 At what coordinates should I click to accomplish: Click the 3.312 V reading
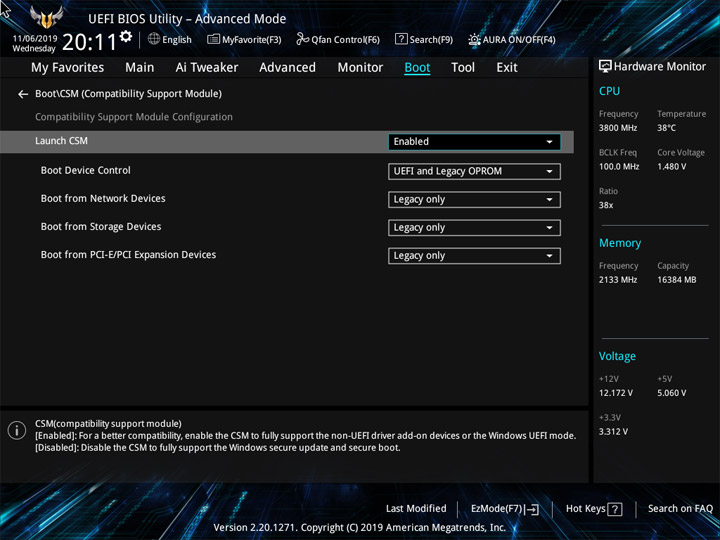[x=613, y=432]
